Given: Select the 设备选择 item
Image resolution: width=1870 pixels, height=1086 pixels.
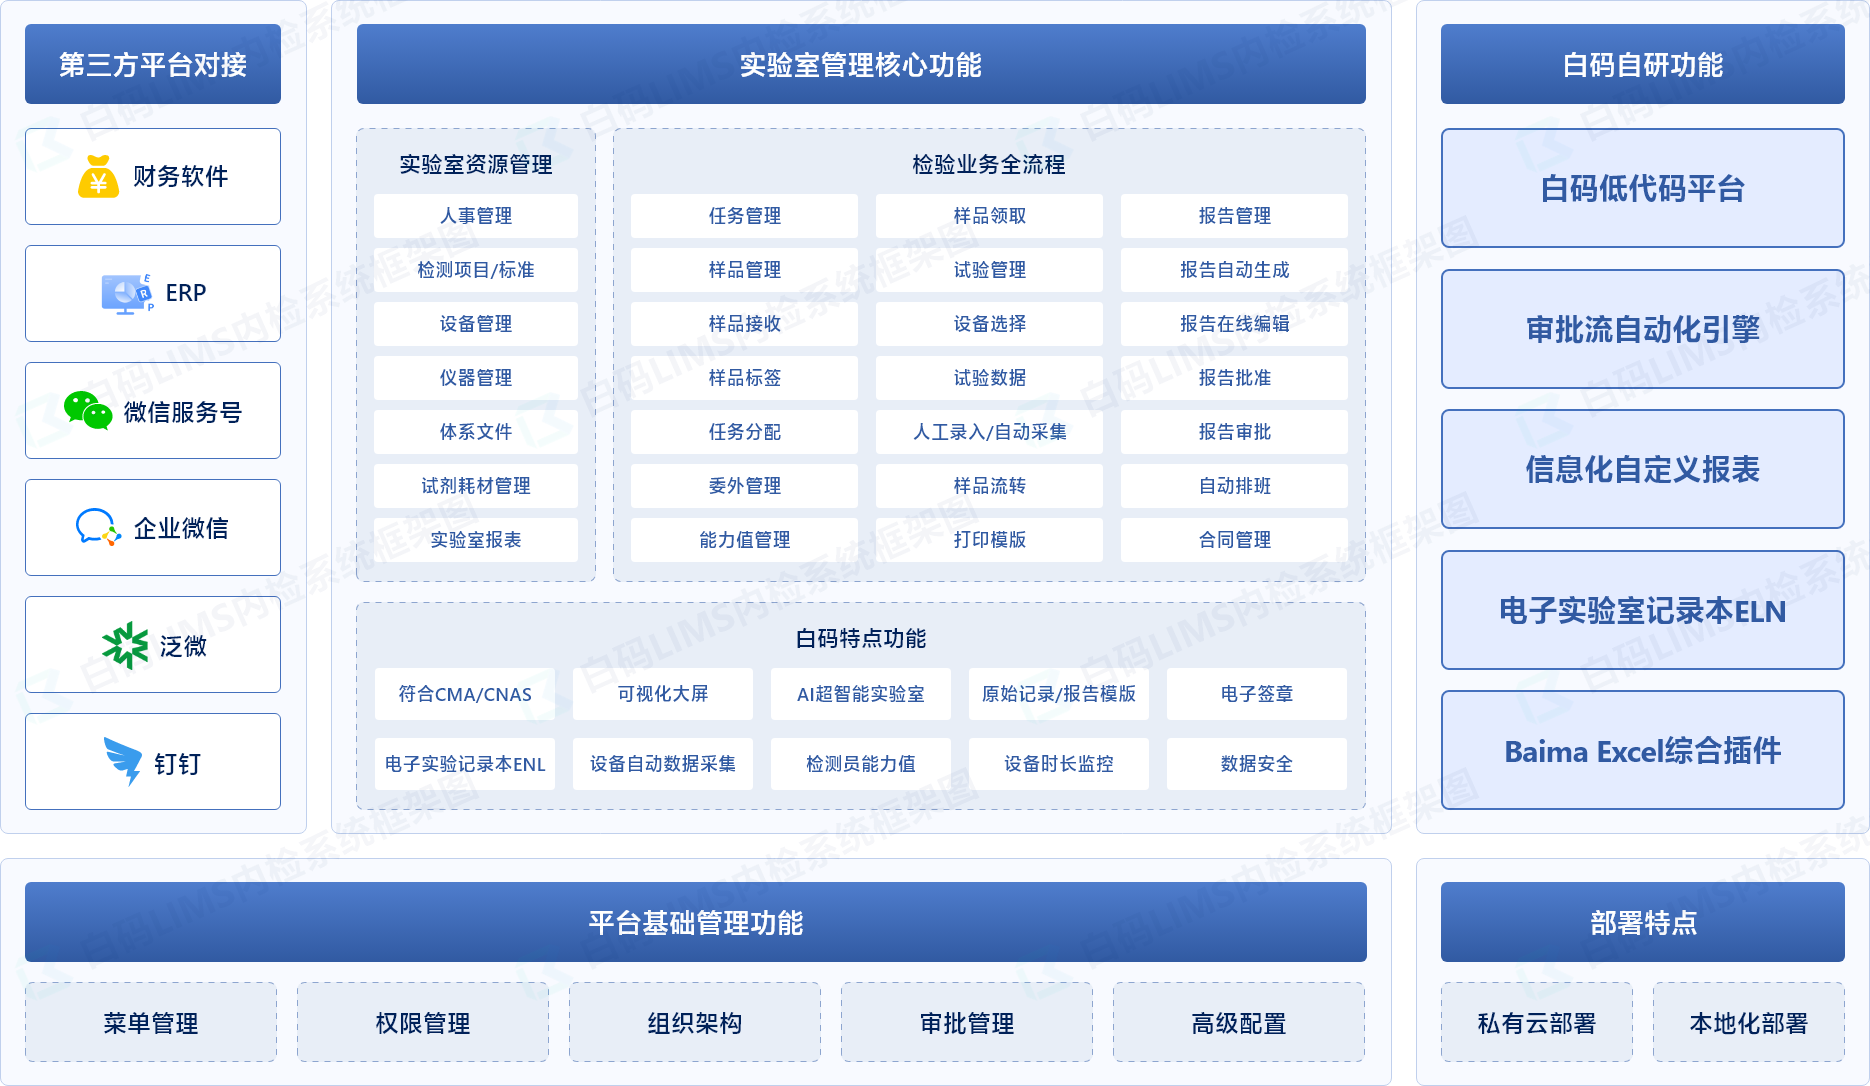Looking at the screenshot, I should pos(990,324).
